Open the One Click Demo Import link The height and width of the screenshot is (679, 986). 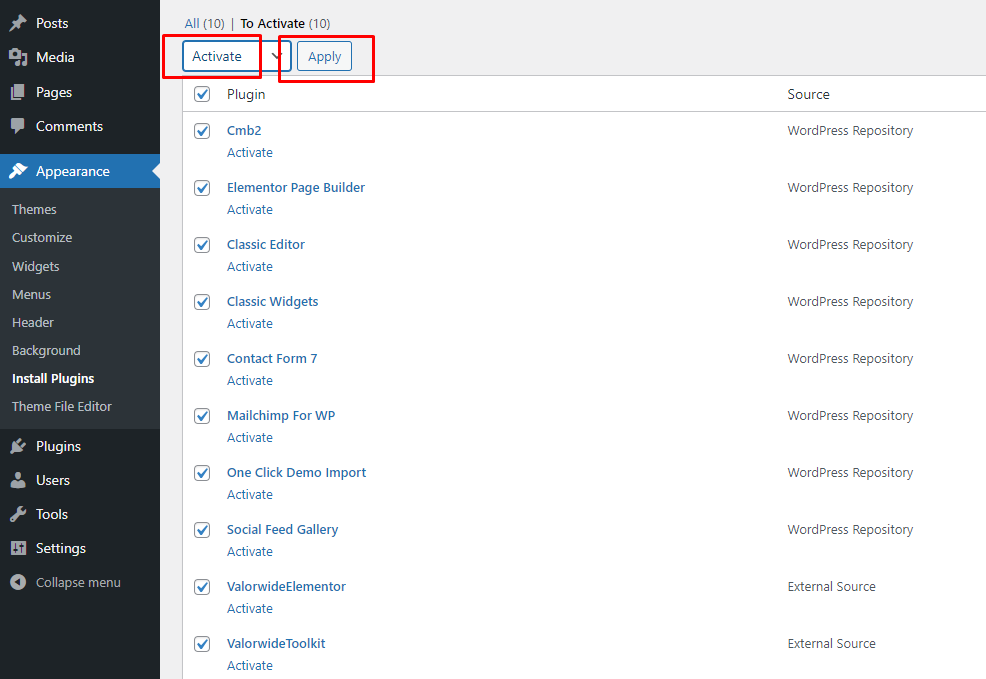[x=296, y=473]
